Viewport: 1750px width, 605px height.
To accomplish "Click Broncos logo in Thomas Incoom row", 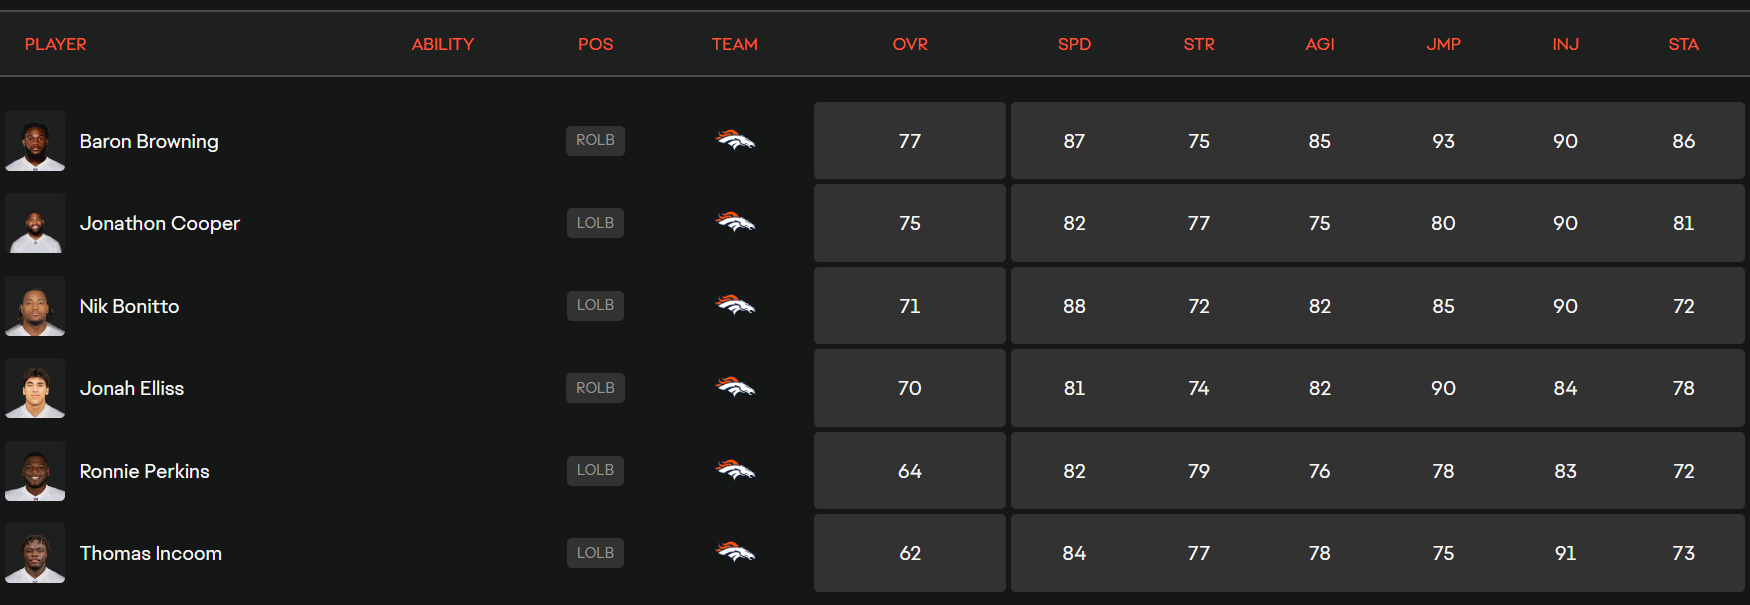I will [735, 552].
